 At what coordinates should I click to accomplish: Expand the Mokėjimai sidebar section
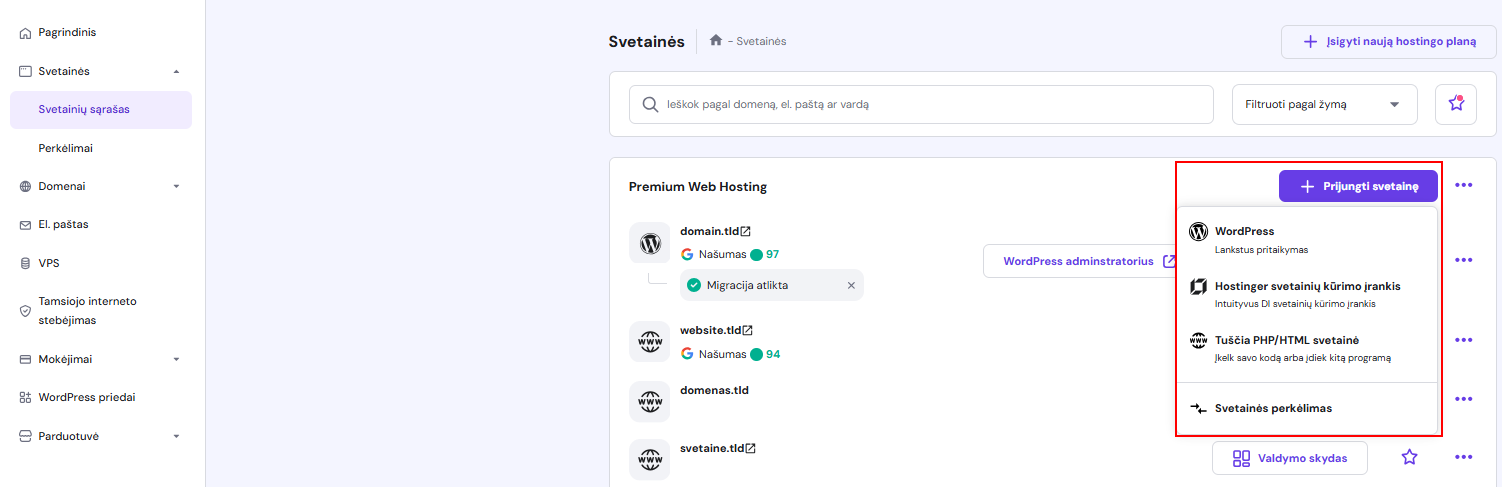[x=176, y=359]
